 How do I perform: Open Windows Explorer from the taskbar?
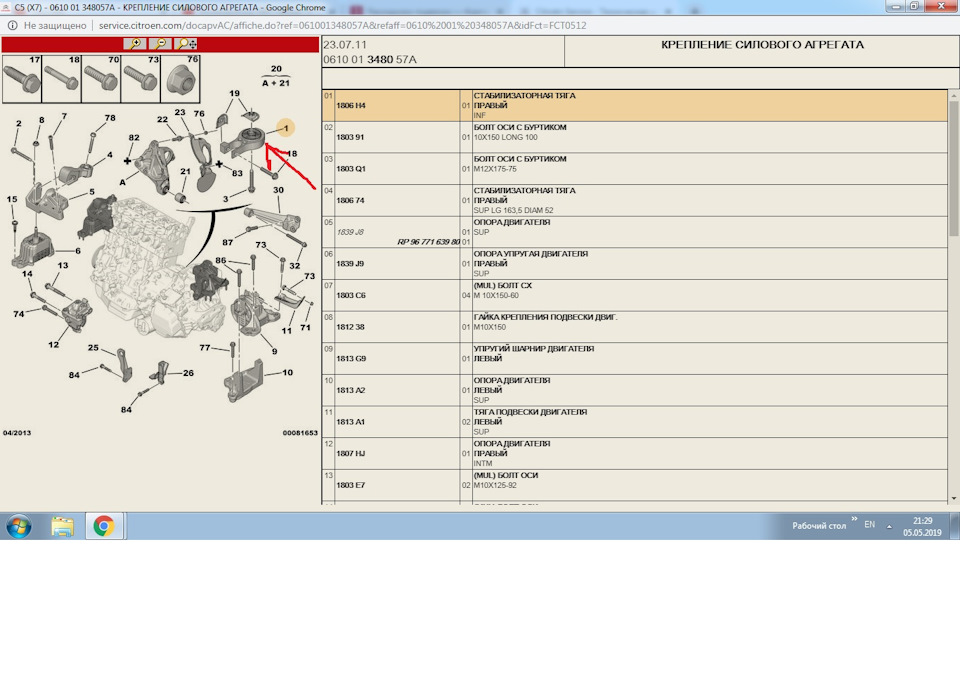[x=62, y=526]
